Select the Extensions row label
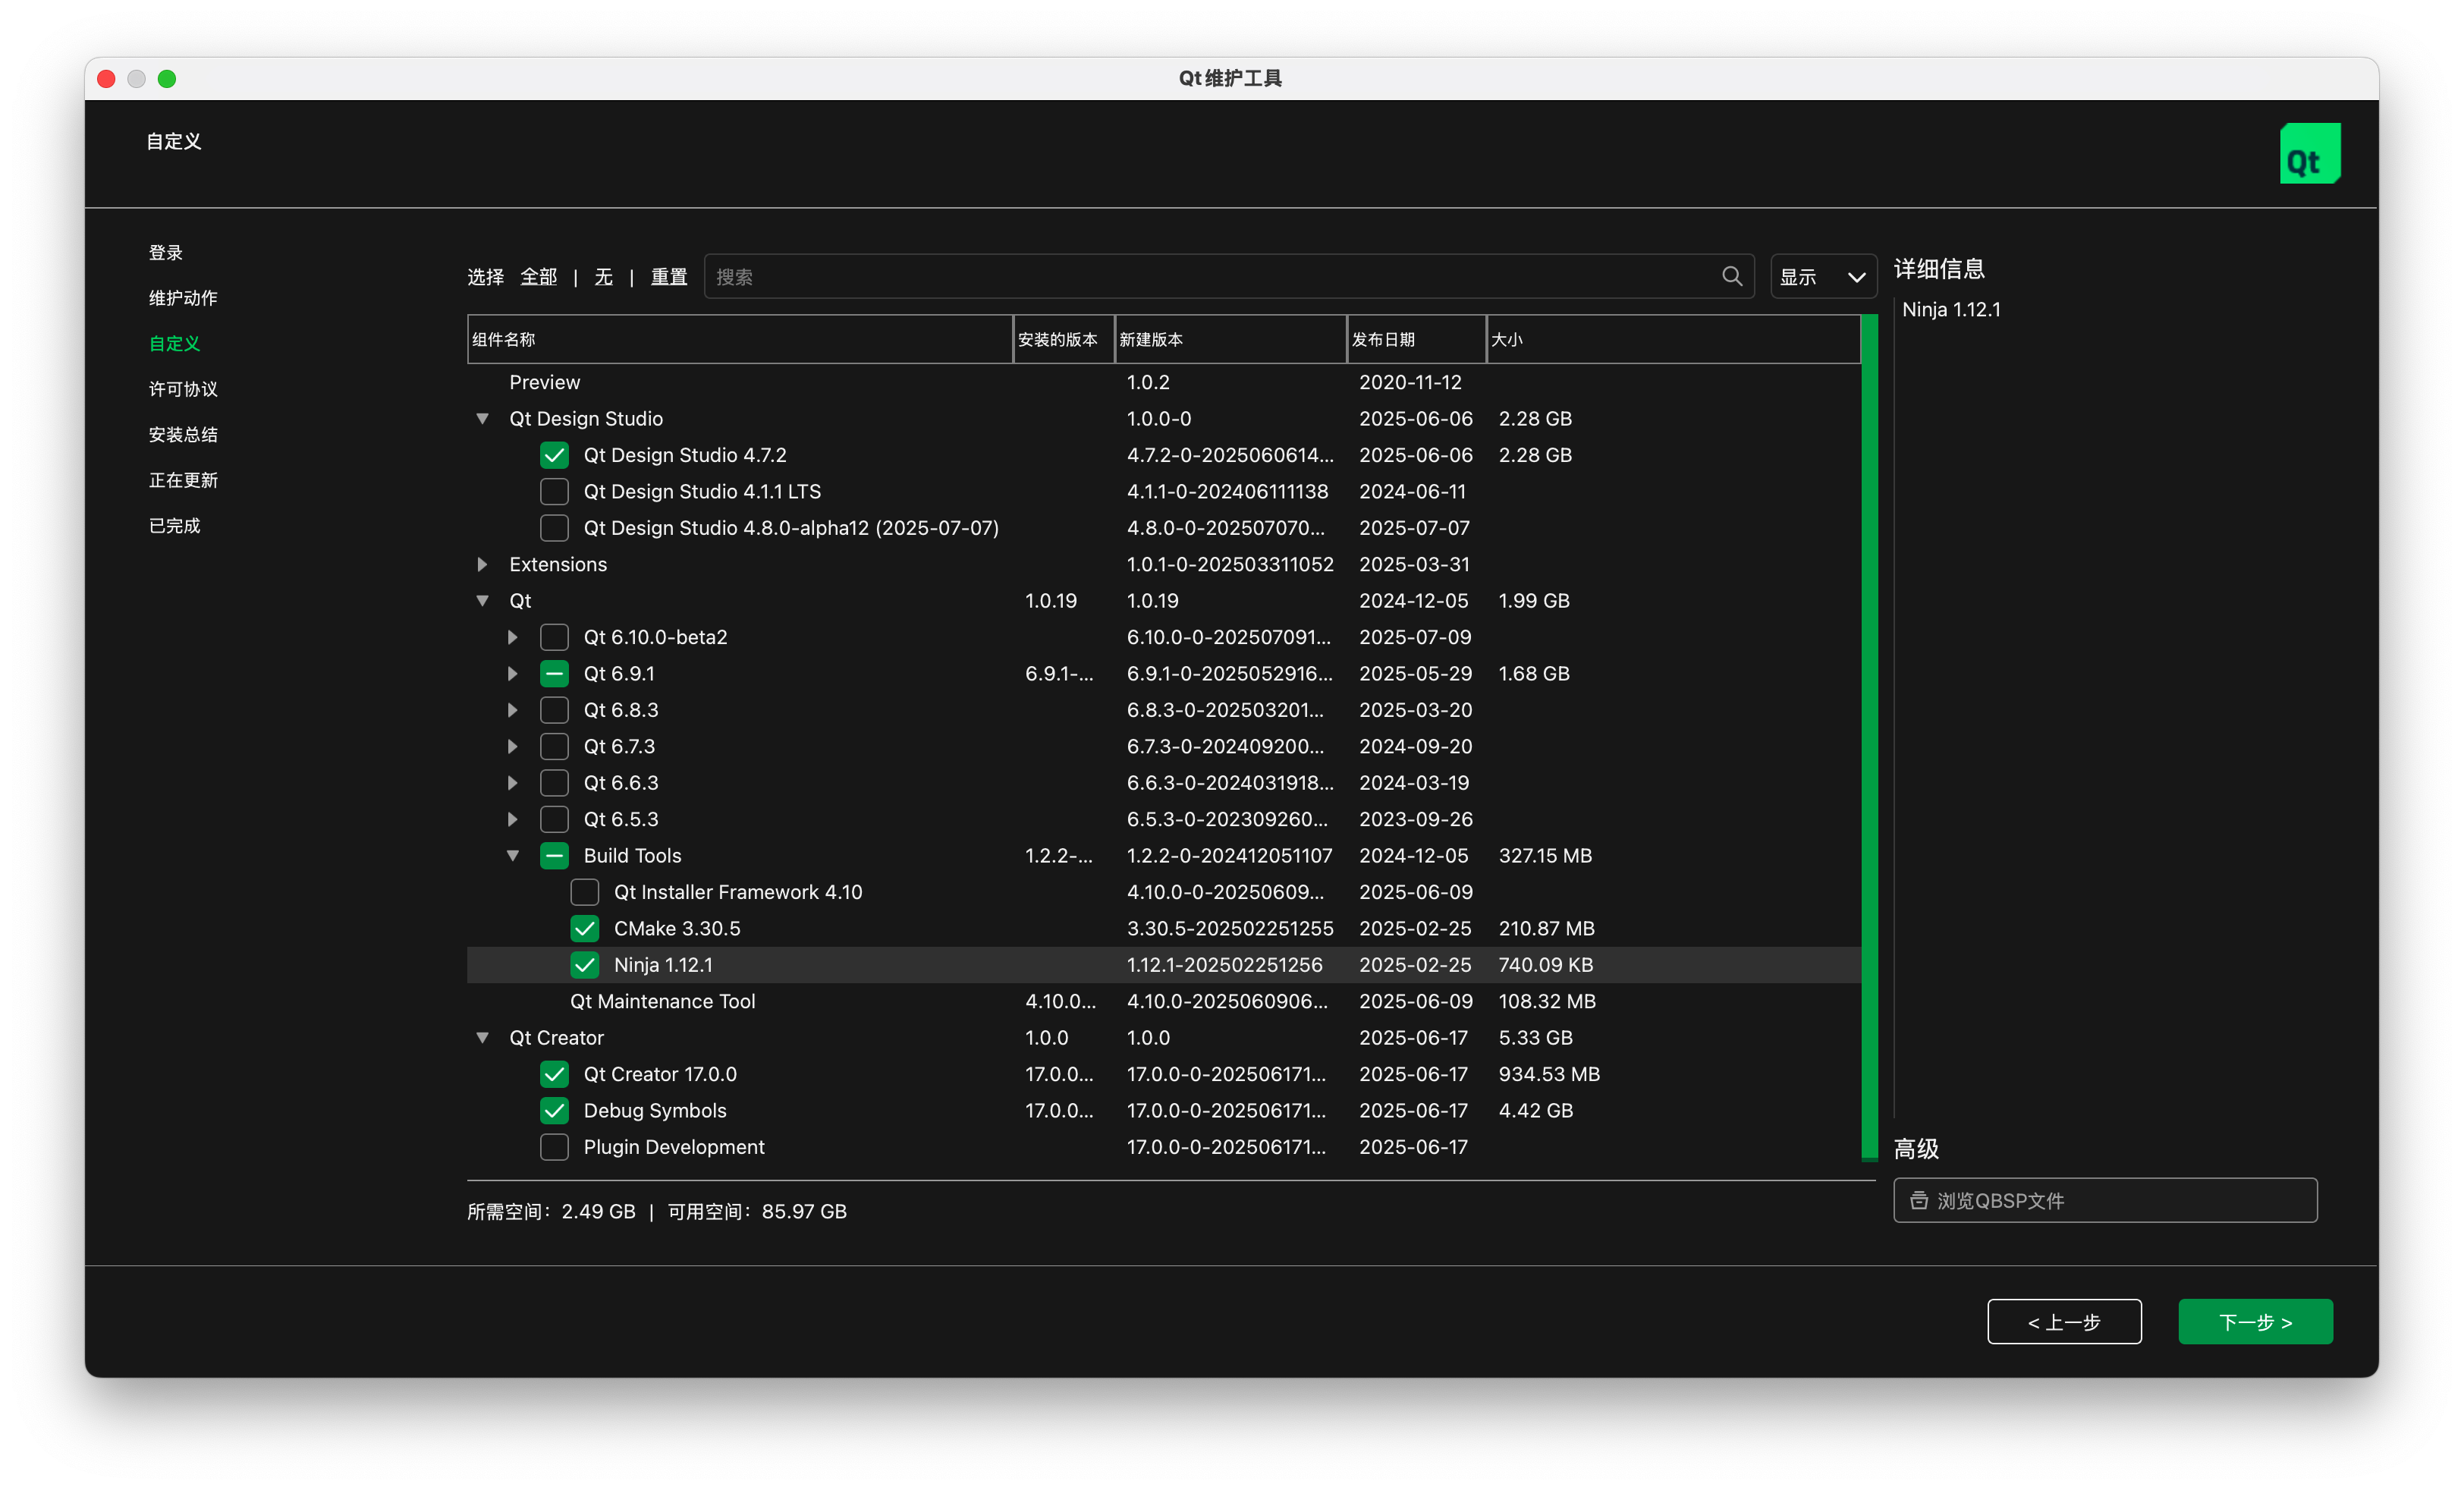Viewport: 2464px width, 1490px height. [558, 564]
